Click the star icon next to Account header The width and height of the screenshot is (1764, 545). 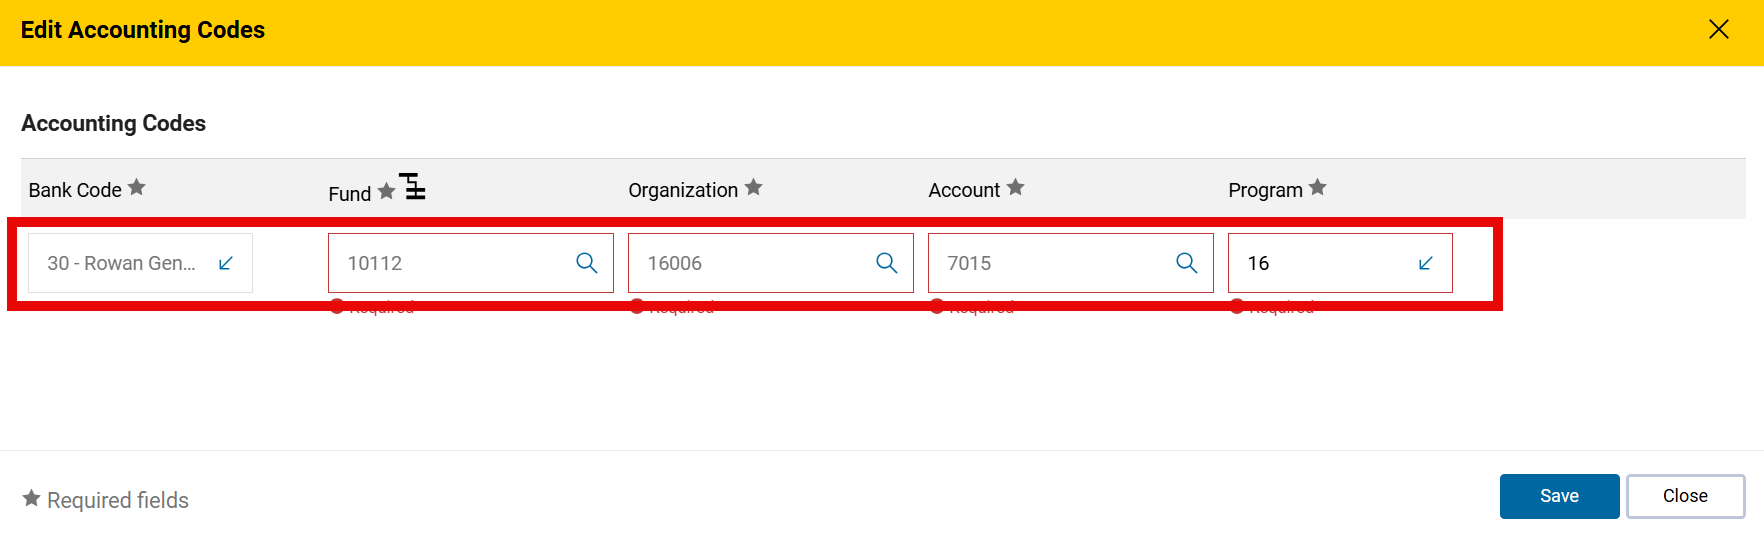point(1015,188)
